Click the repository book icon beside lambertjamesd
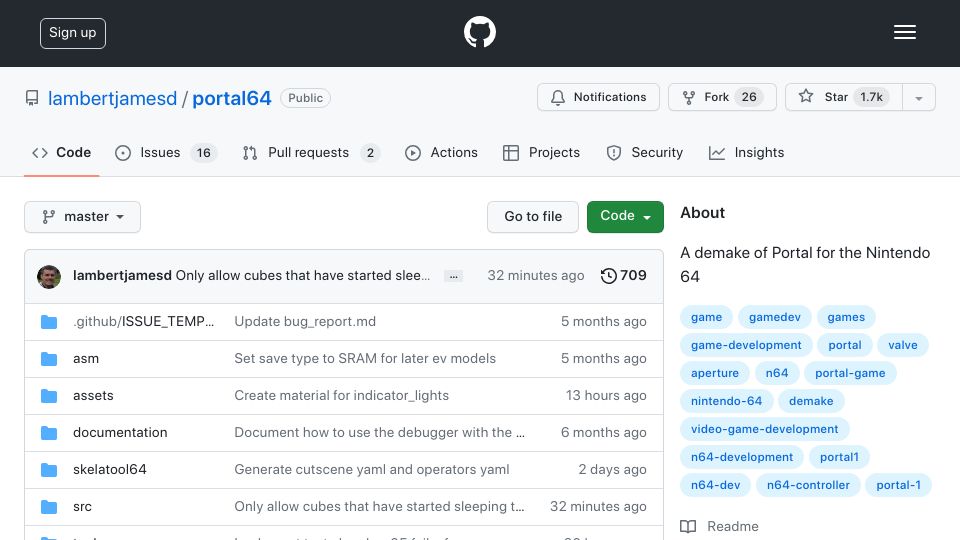This screenshot has height=540, width=960. 32,98
